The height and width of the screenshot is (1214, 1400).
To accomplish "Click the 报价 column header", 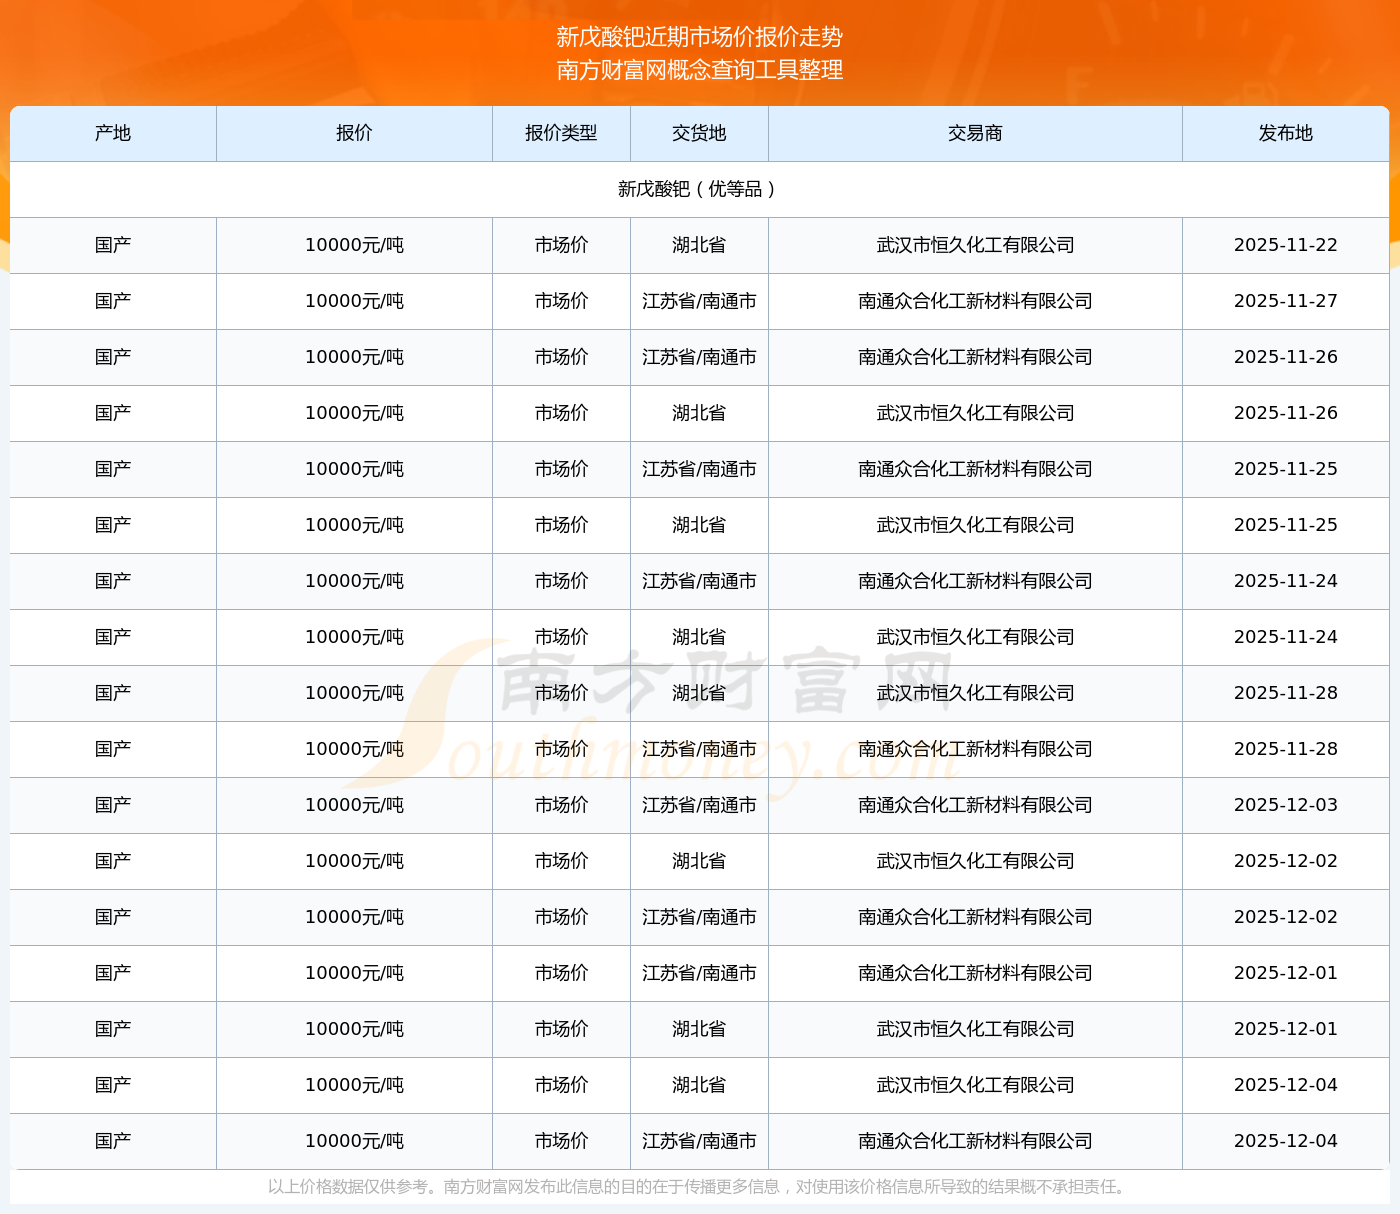I will pos(354,133).
